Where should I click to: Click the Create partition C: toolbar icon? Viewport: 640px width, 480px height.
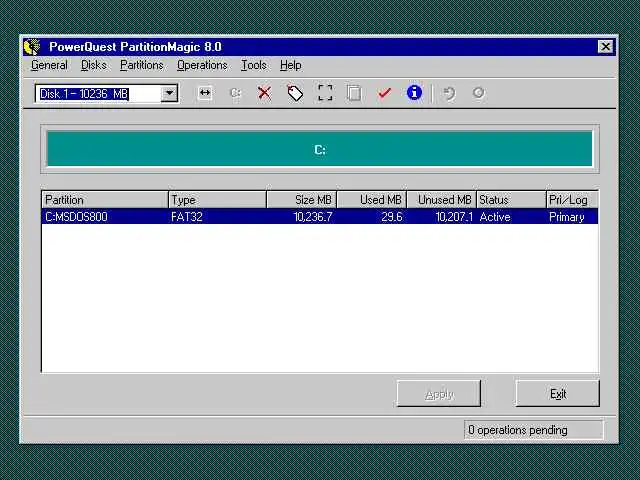pyautogui.click(x=236, y=93)
